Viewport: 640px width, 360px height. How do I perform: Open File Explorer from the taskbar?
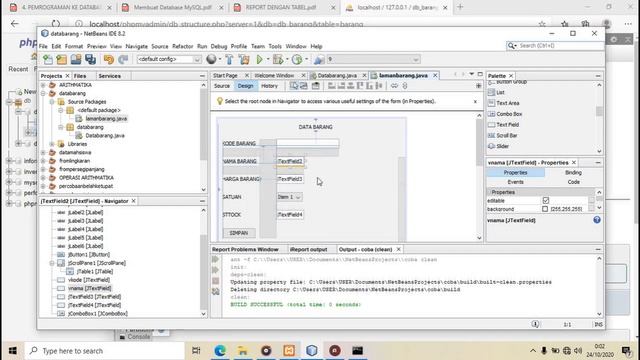pos(243,351)
